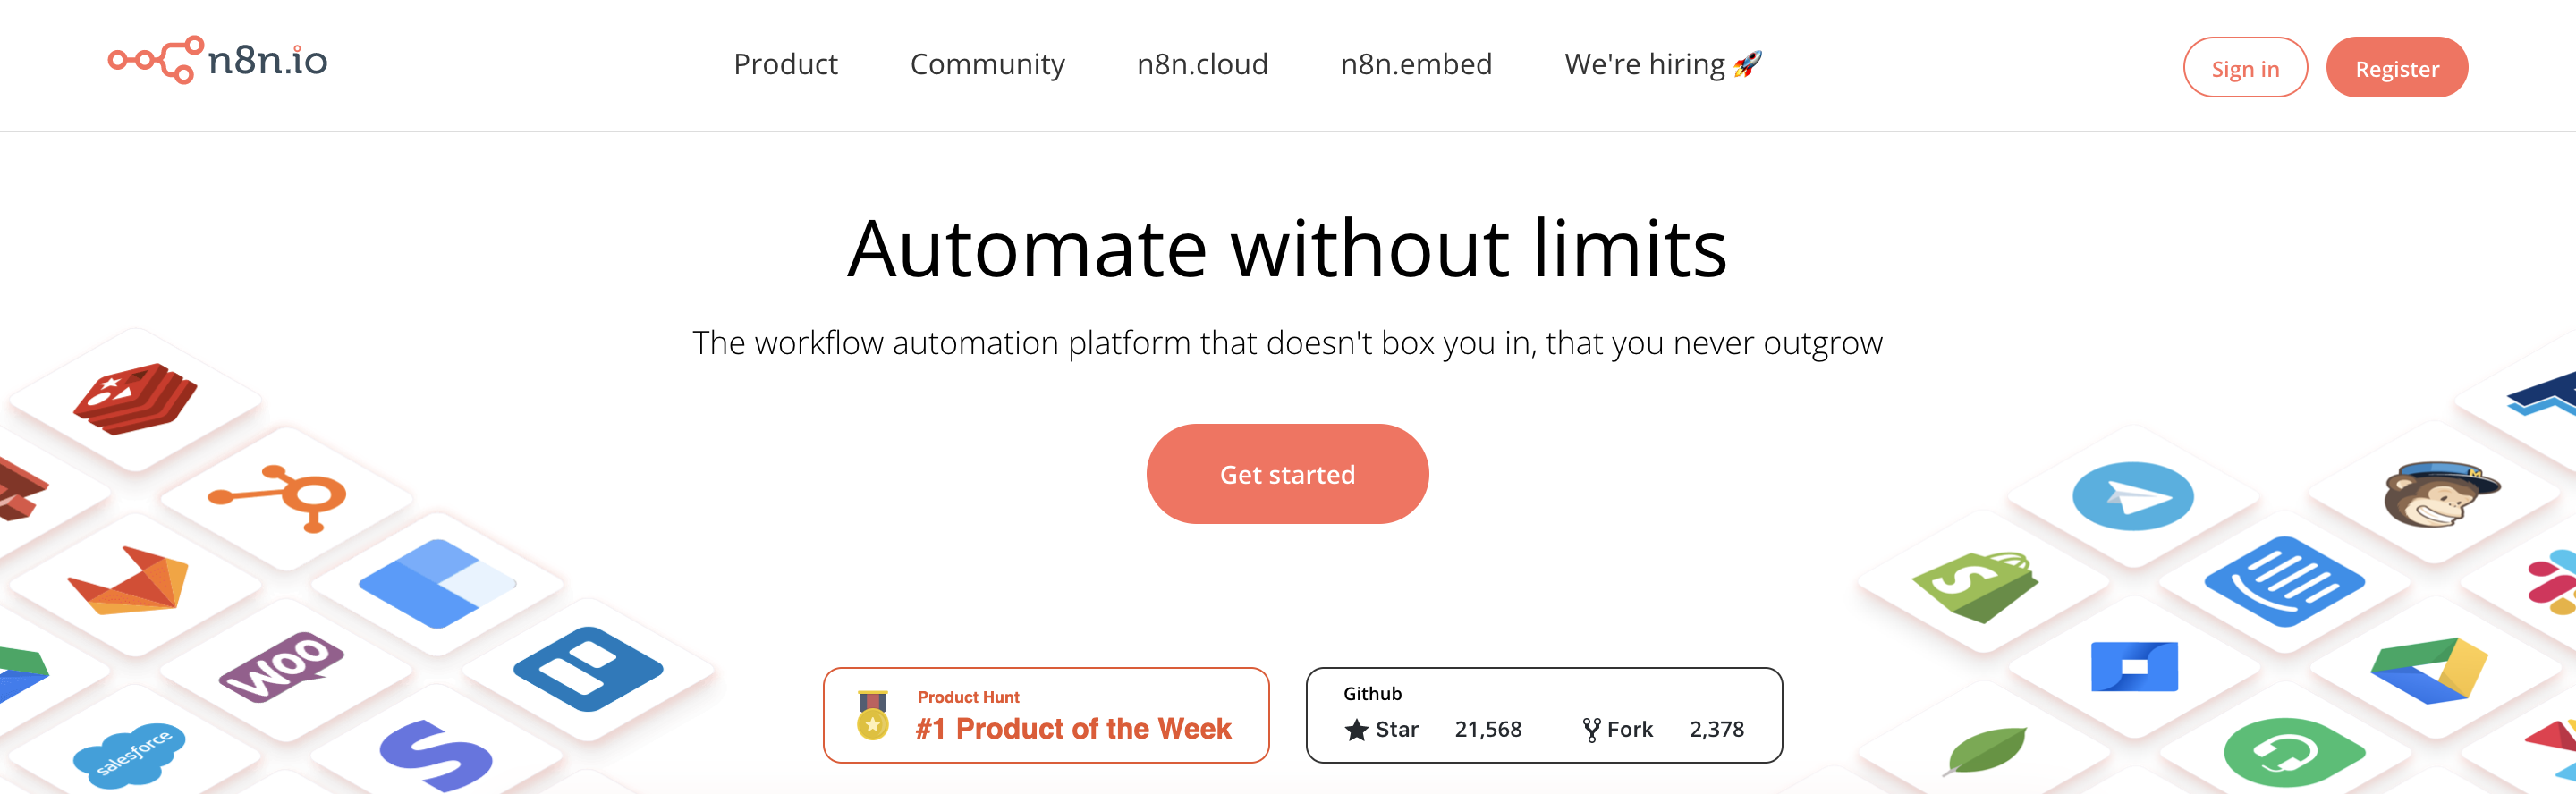This screenshot has width=2576, height=794.
Task: Open the We're hiring link
Action: [1662, 65]
